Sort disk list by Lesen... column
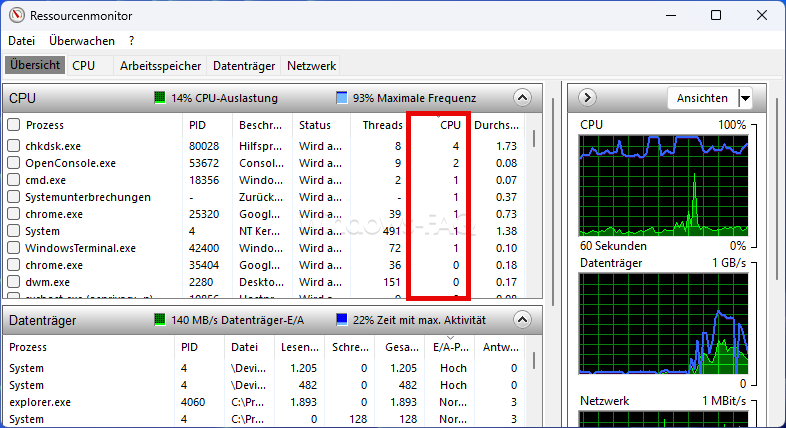Viewport: 786px width, 428px height. pyautogui.click(x=300, y=347)
